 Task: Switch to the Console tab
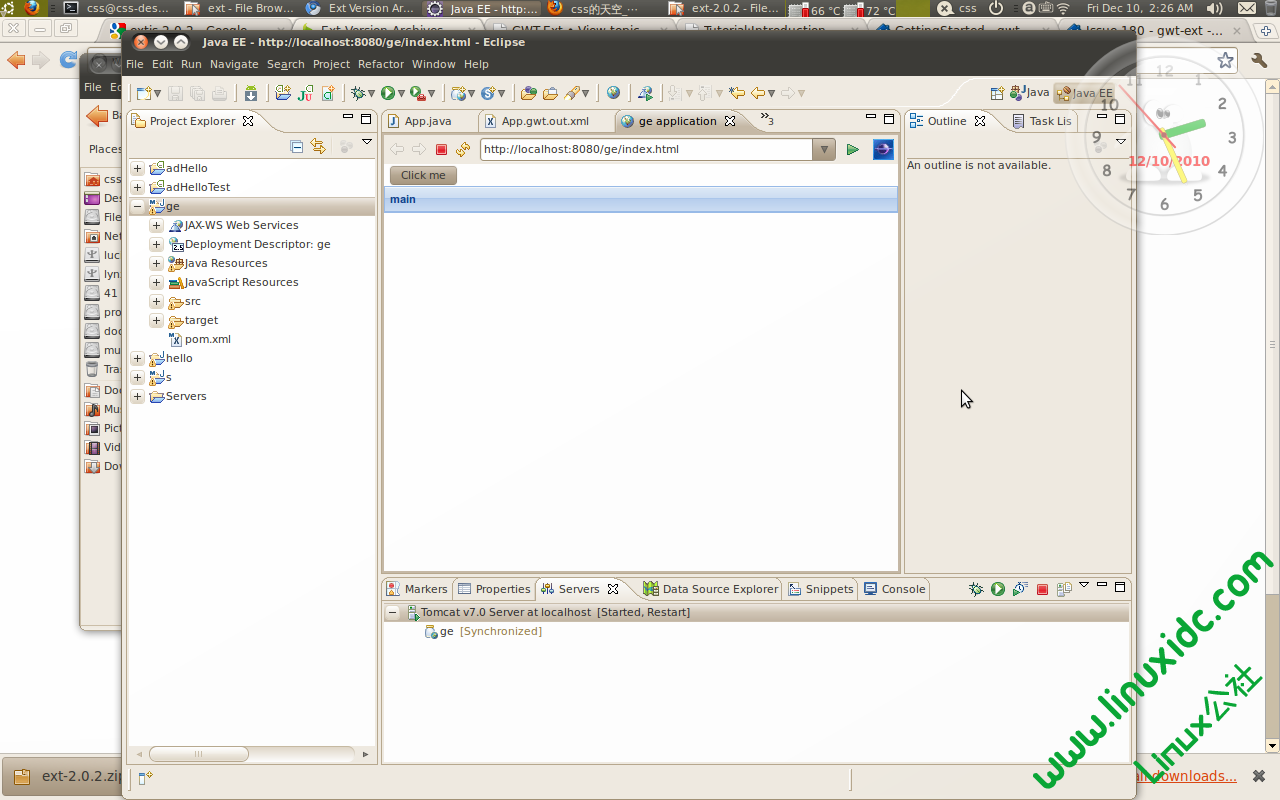(x=895, y=589)
